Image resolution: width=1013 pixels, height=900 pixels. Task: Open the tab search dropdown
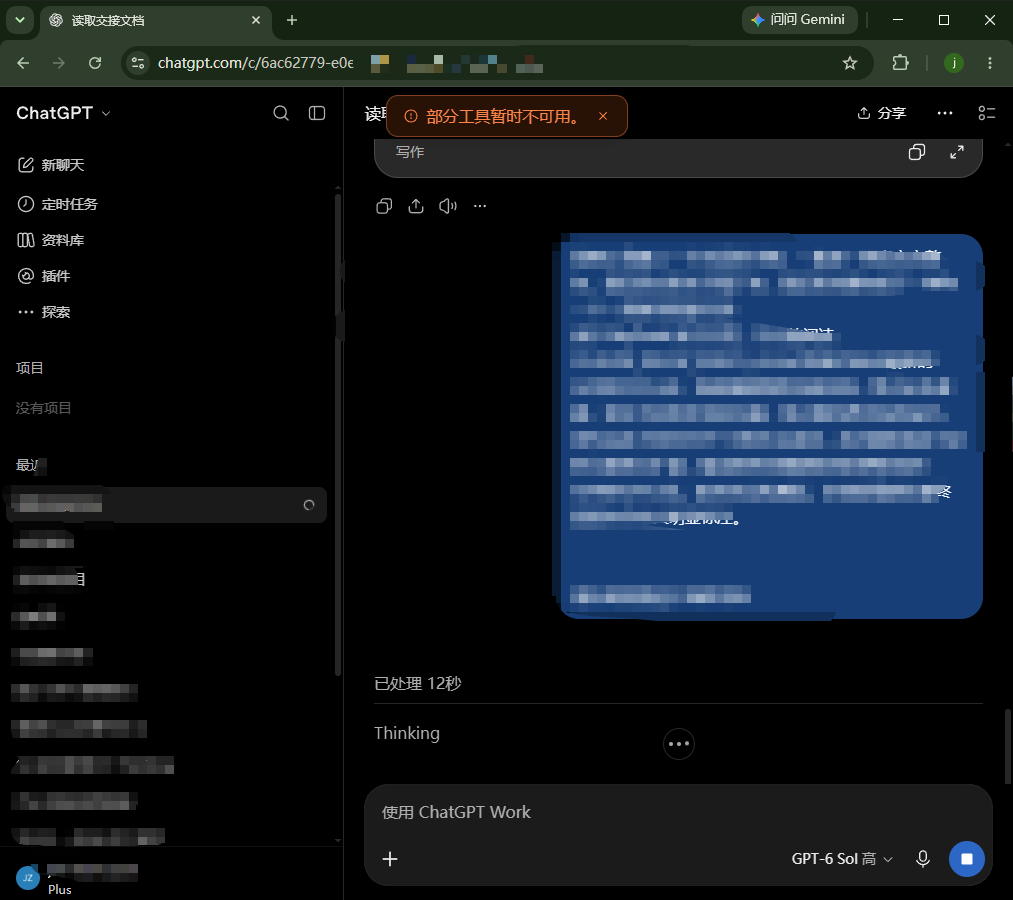20,20
